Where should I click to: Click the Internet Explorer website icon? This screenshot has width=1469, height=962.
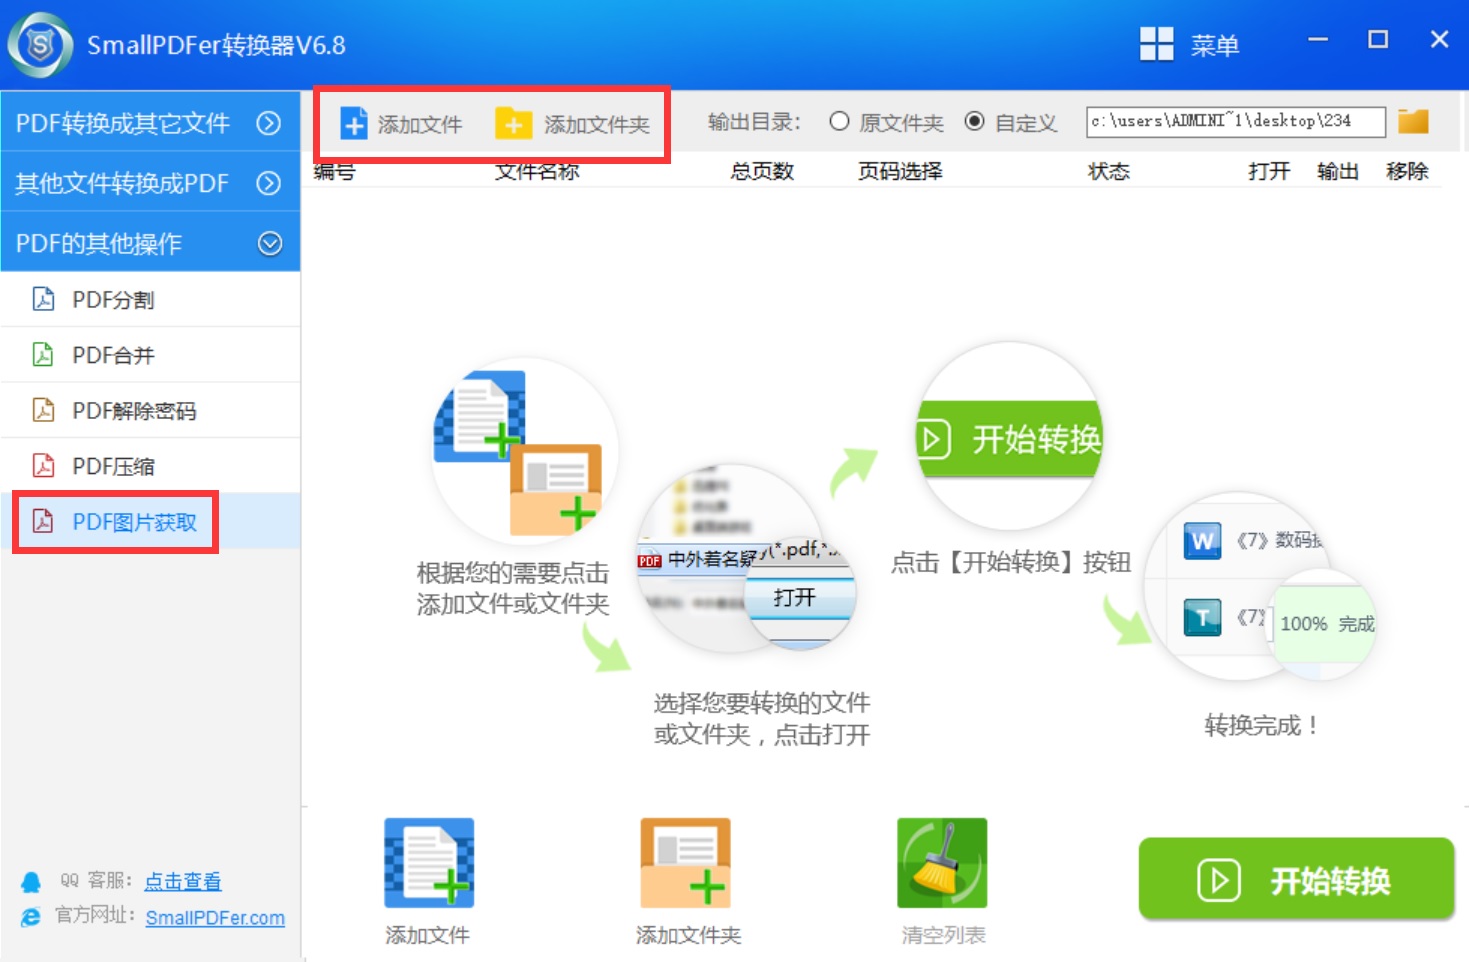click(31, 917)
